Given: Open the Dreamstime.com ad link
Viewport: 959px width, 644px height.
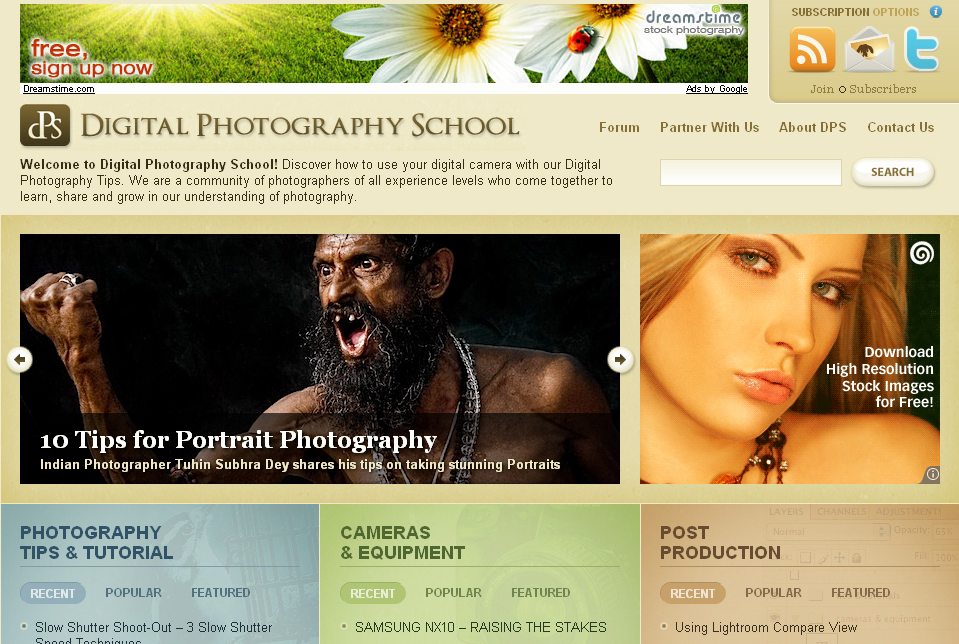Looking at the screenshot, I should 59,89.
